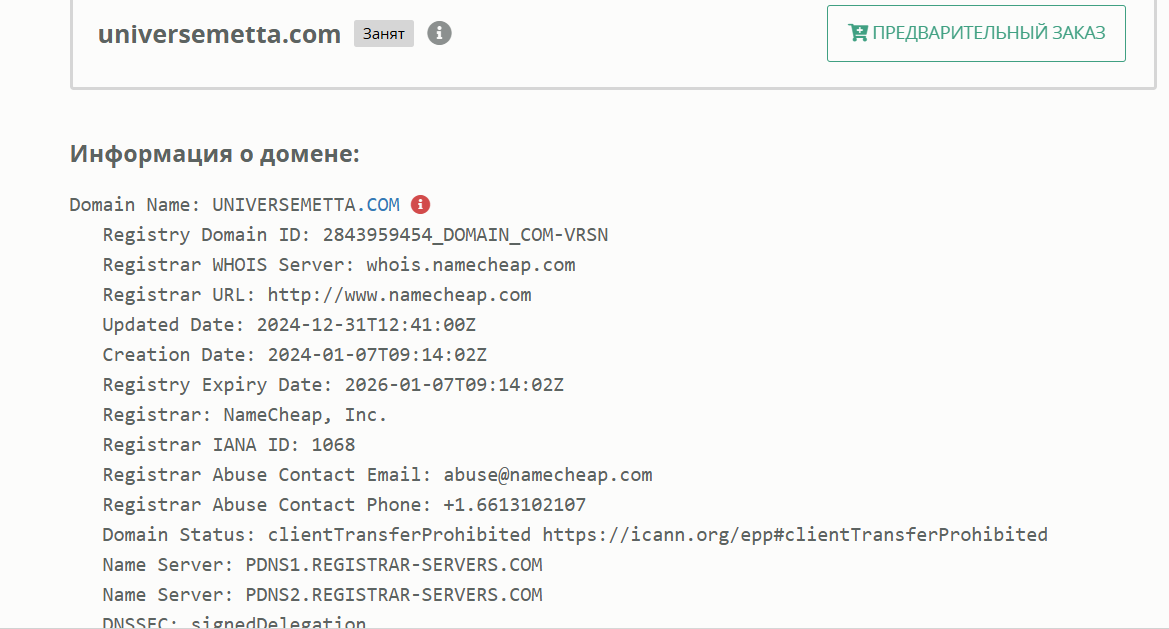The image size is (1169, 629).
Task: Click the Registry Domain ID value
Action: [x=465, y=235]
